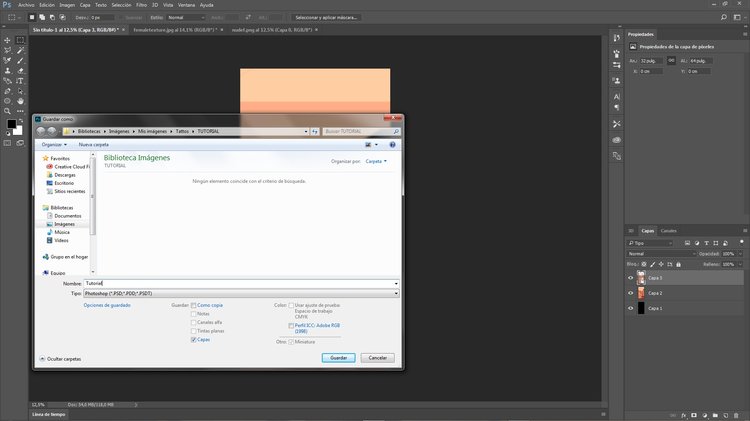
Task: Open the 'Organizar' dropdown in save dialog
Action: [54, 144]
